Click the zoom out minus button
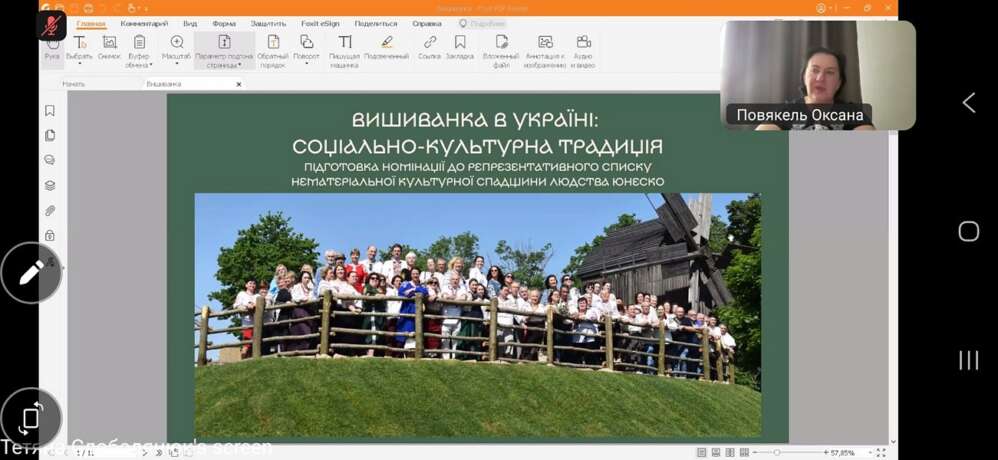This screenshot has height=460, width=998. (756, 452)
